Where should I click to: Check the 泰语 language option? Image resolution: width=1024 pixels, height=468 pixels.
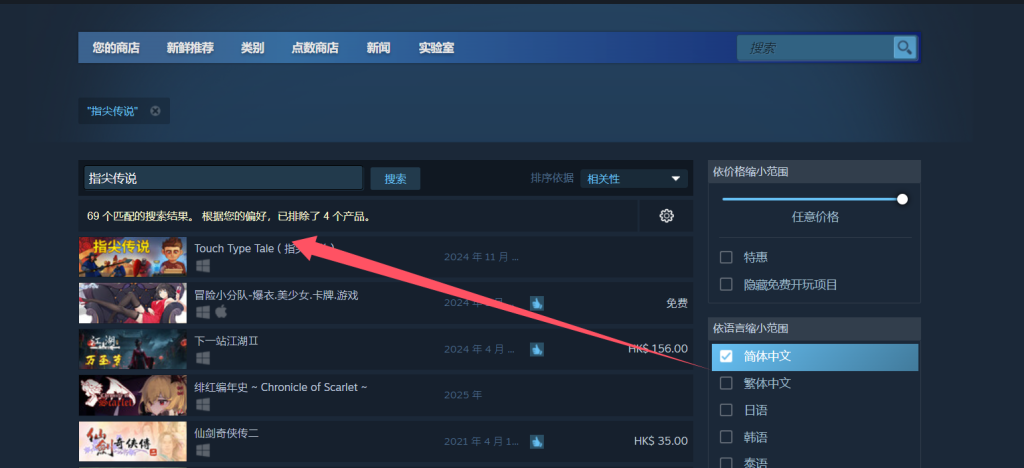point(726,462)
